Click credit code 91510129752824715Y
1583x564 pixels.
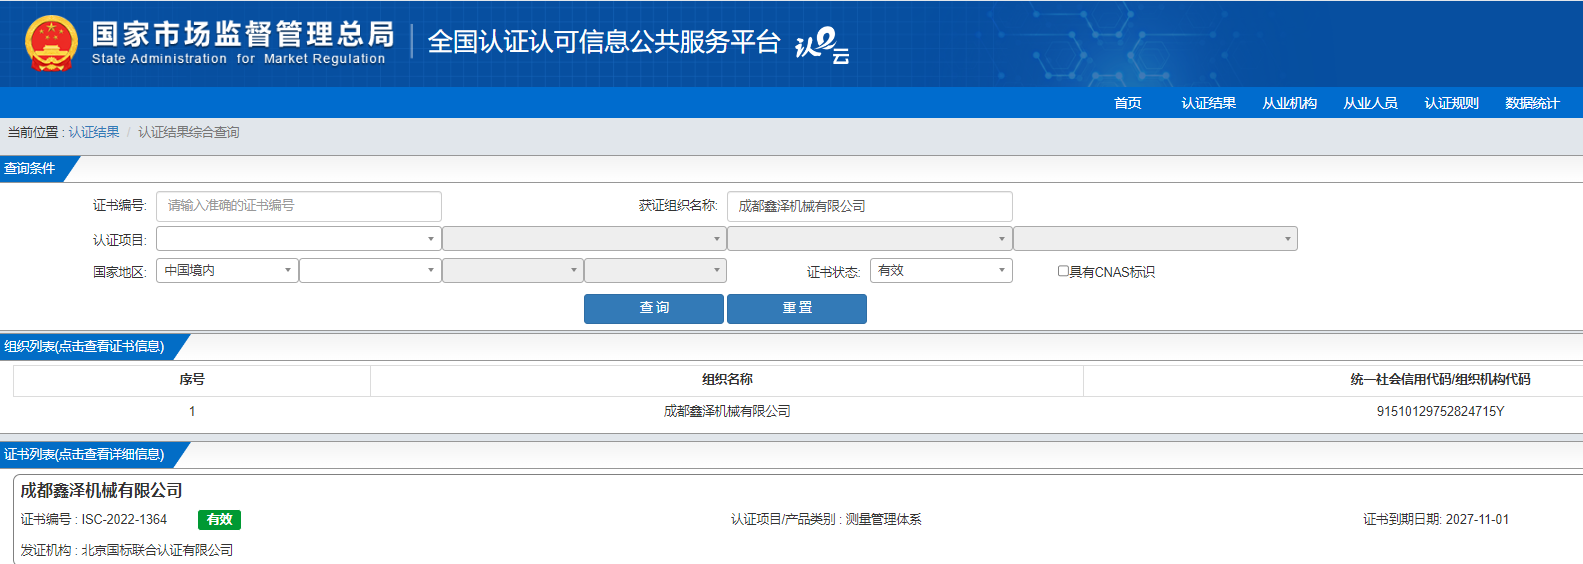pyautogui.click(x=1440, y=411)
